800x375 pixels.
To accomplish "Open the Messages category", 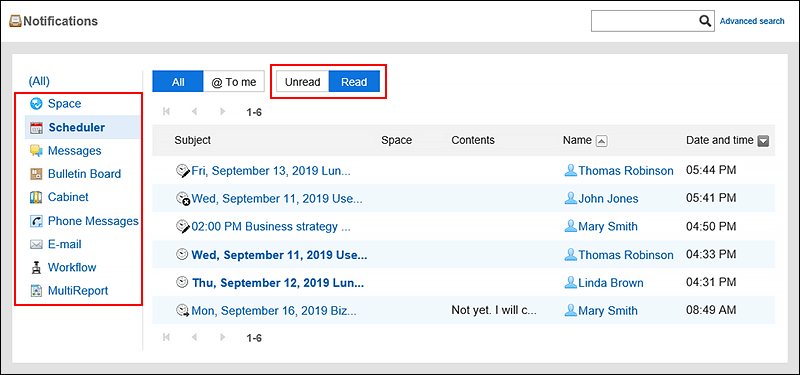I will point(74,151).
